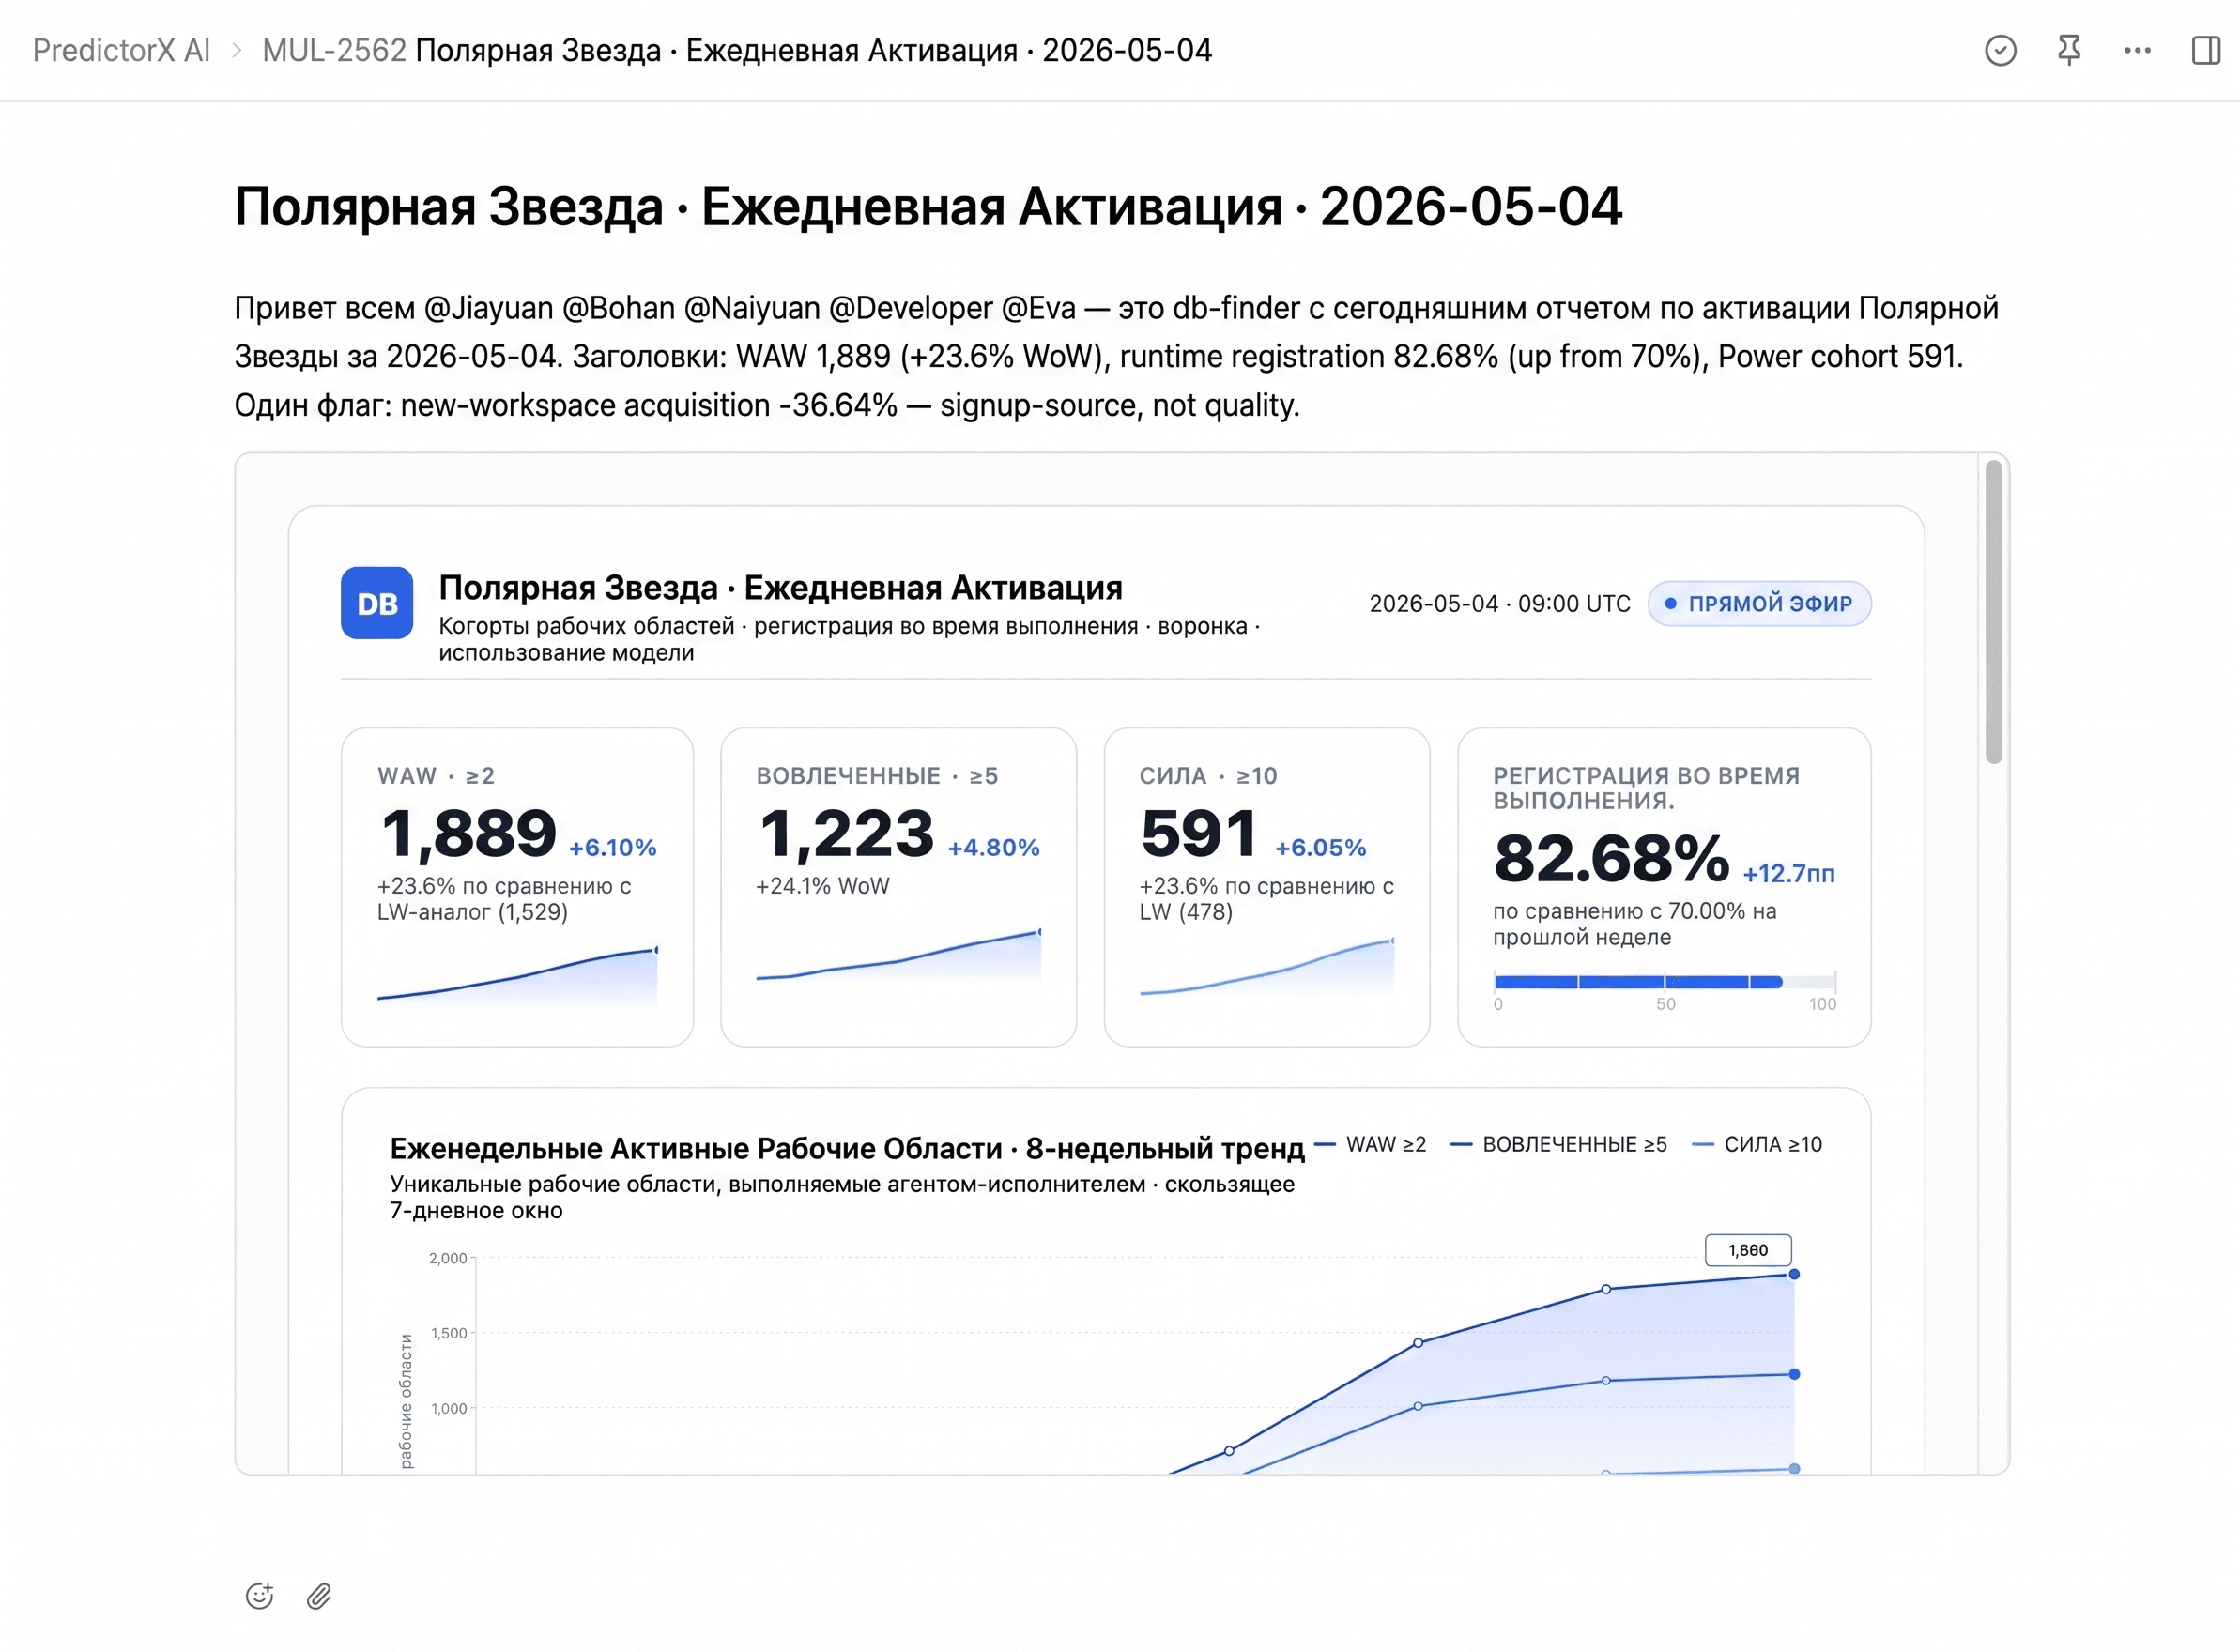Click the breadcrumb issue title text
Image resolution: width=2240 pixels, height=1652 pixels.
coord(813,50)
